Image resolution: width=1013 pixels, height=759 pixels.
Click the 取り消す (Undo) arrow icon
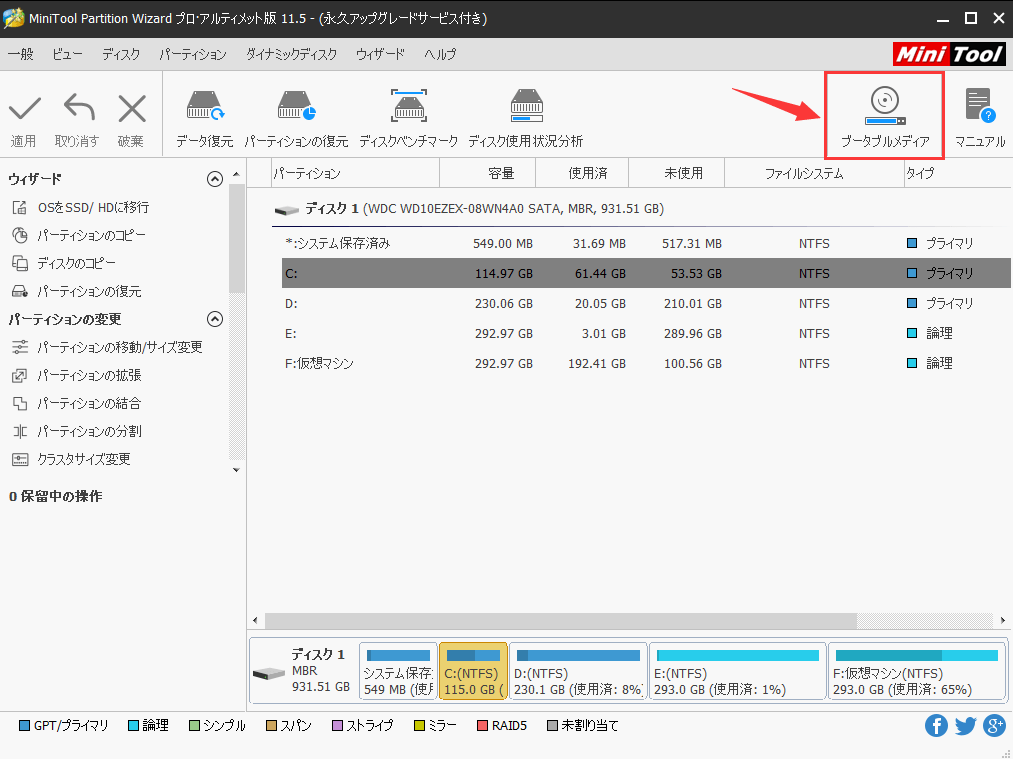76,113
